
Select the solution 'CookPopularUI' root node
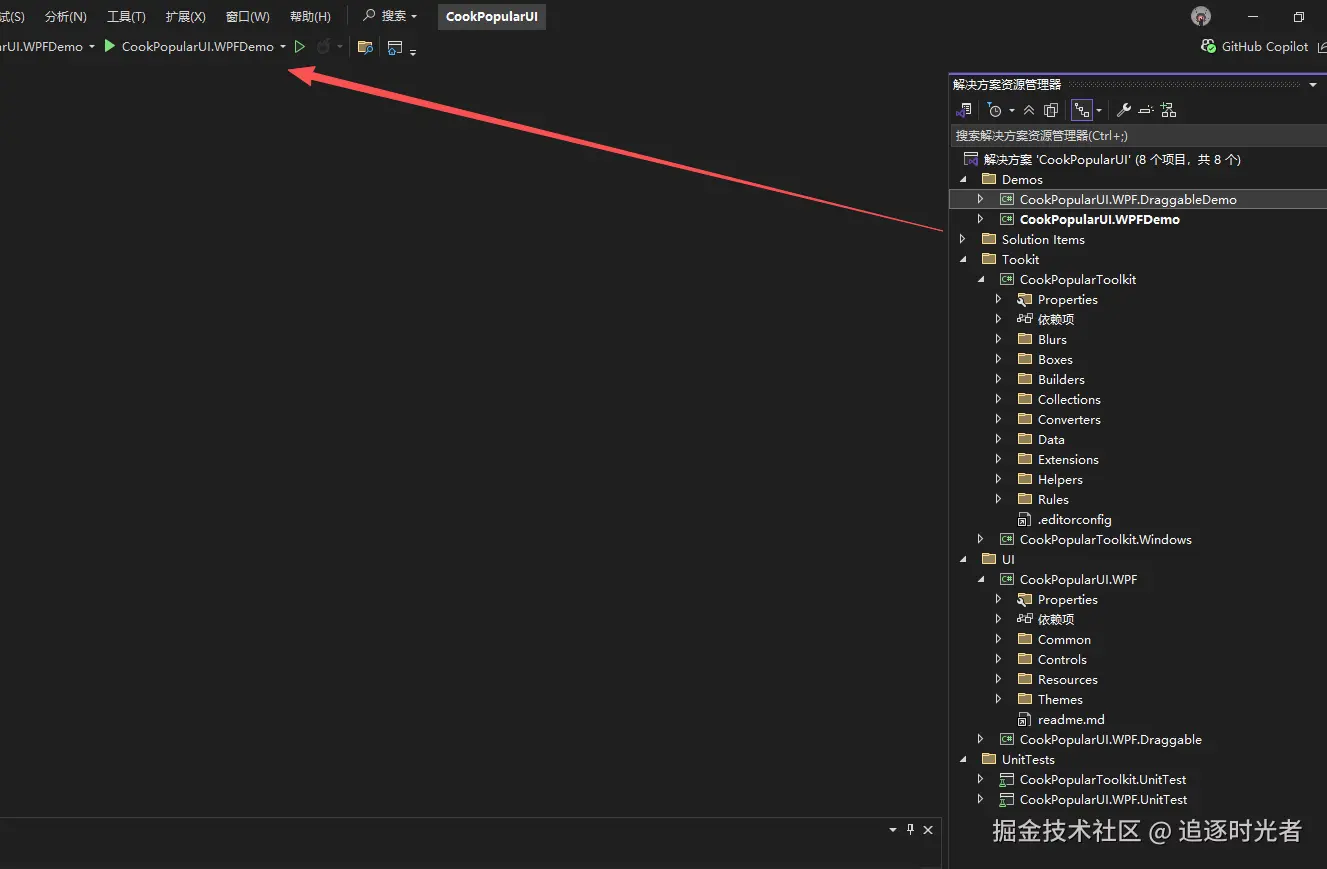coord(1112,159)
